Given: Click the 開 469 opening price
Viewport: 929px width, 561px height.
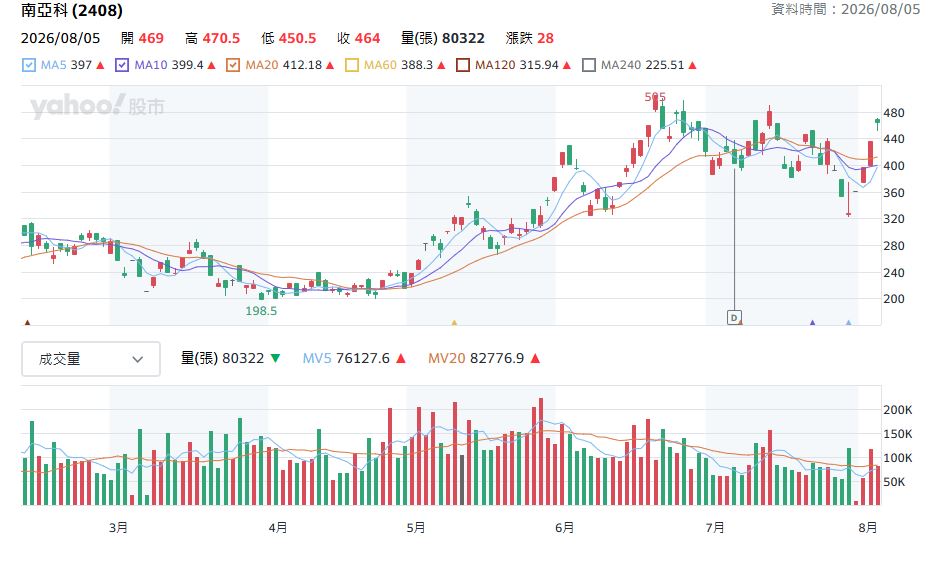Looking at the screenshot, I should pos(142,39).
